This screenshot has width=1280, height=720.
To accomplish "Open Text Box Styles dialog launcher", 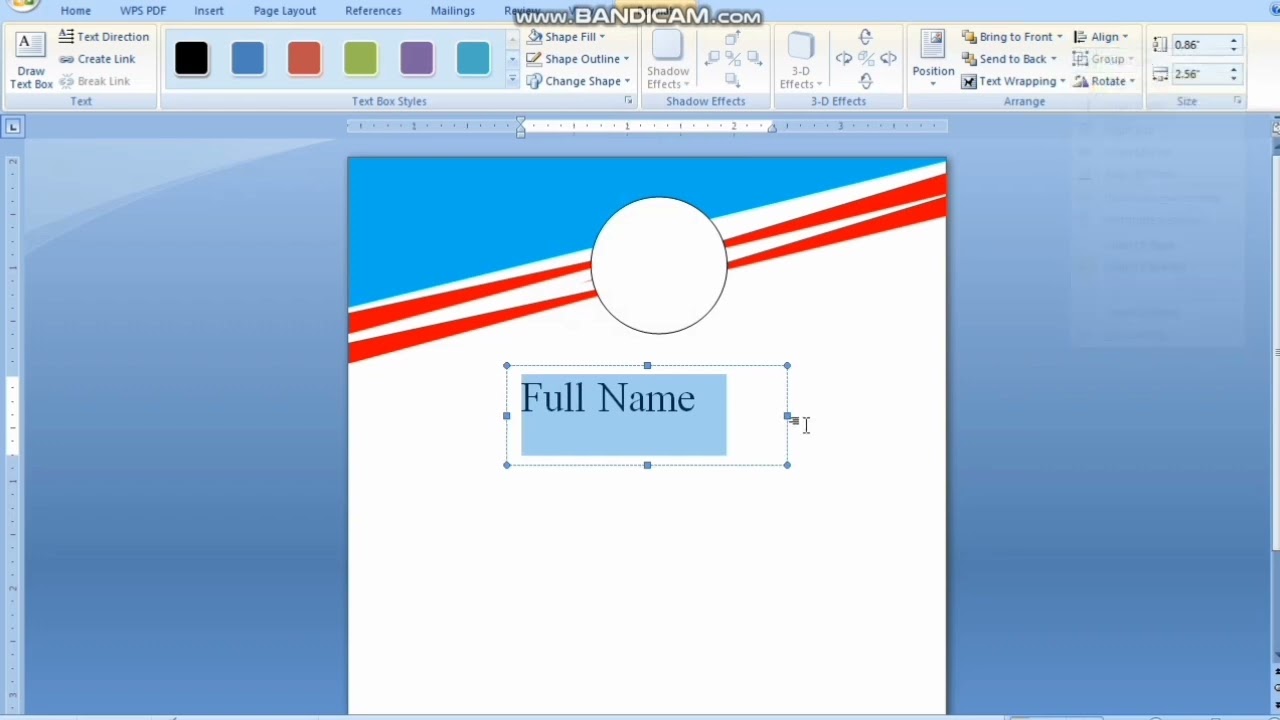I will click(x=628, y=101).
